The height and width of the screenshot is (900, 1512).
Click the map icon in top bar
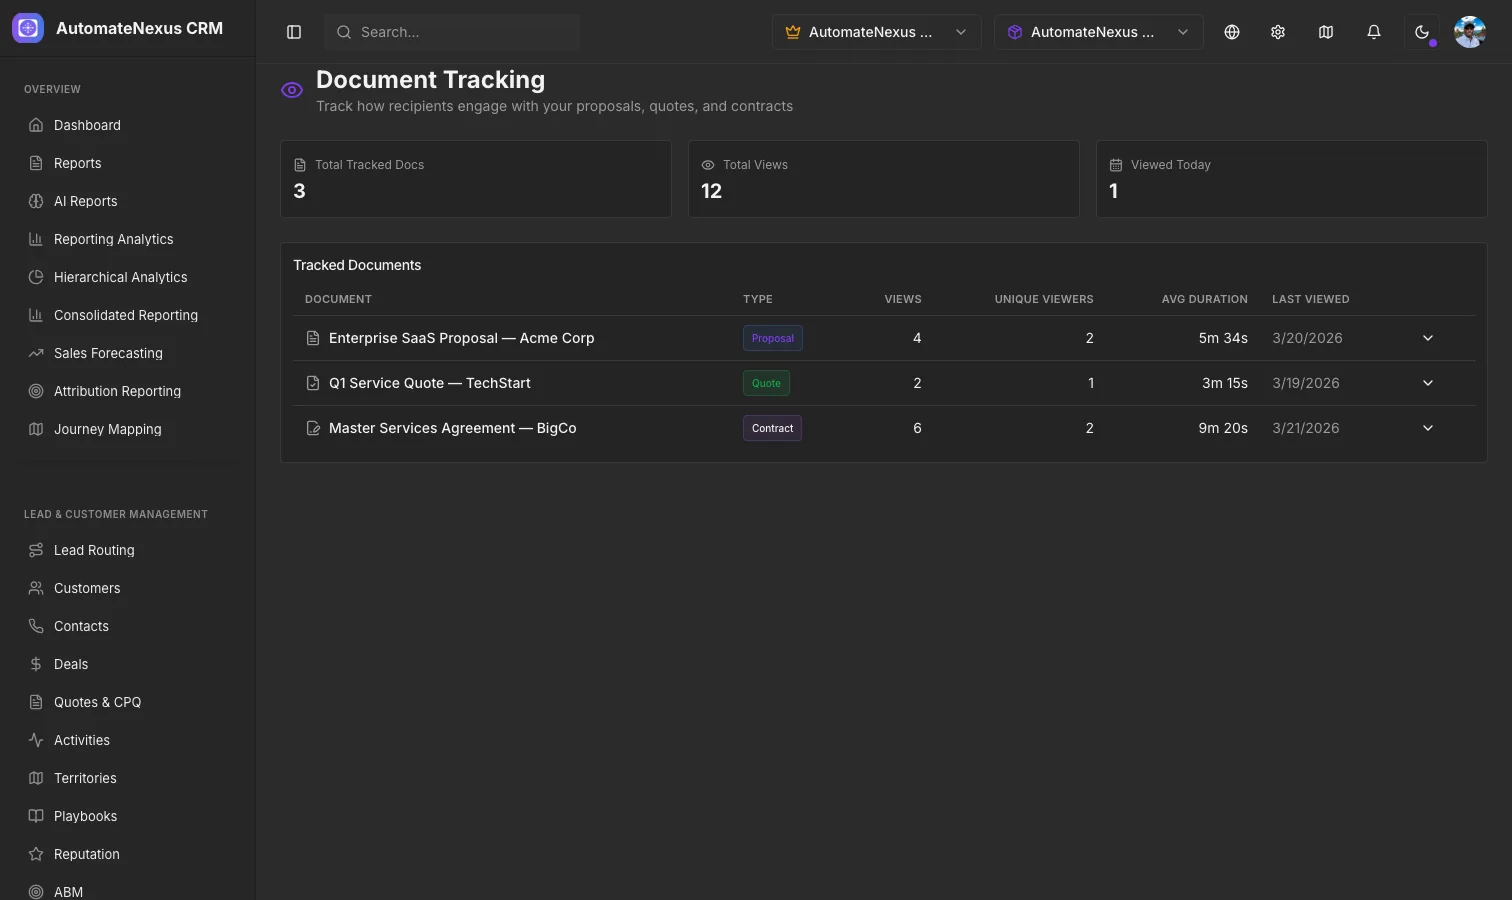1326,32
